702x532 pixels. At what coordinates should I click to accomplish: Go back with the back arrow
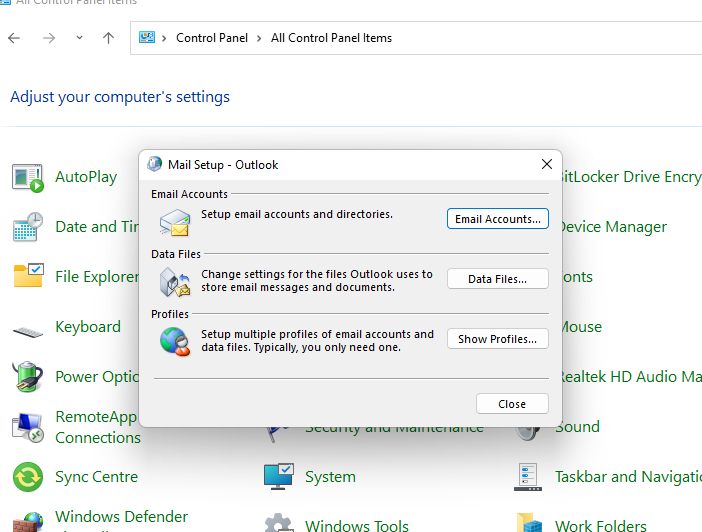tap(14, 38)
